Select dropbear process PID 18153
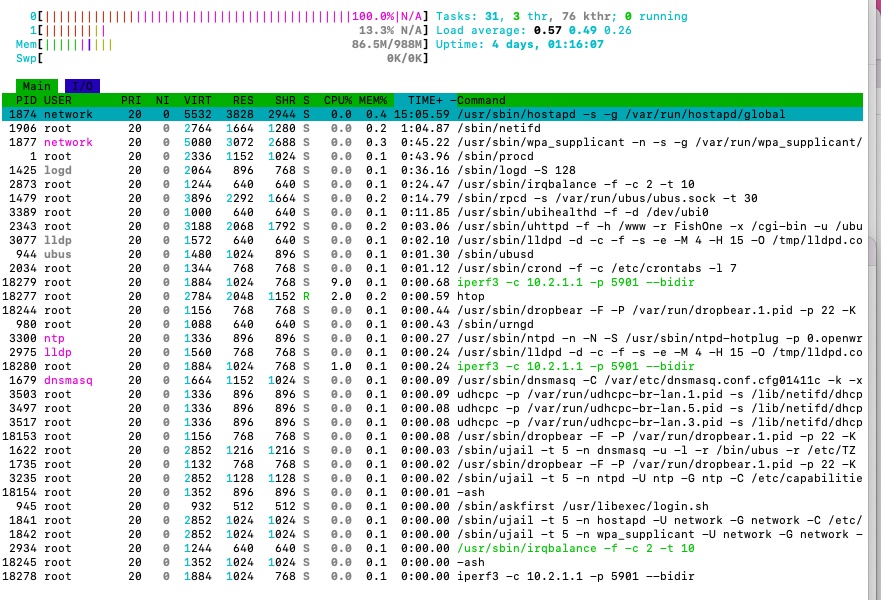The width and height of the screenshot is (881, 600). pos(432,437)
